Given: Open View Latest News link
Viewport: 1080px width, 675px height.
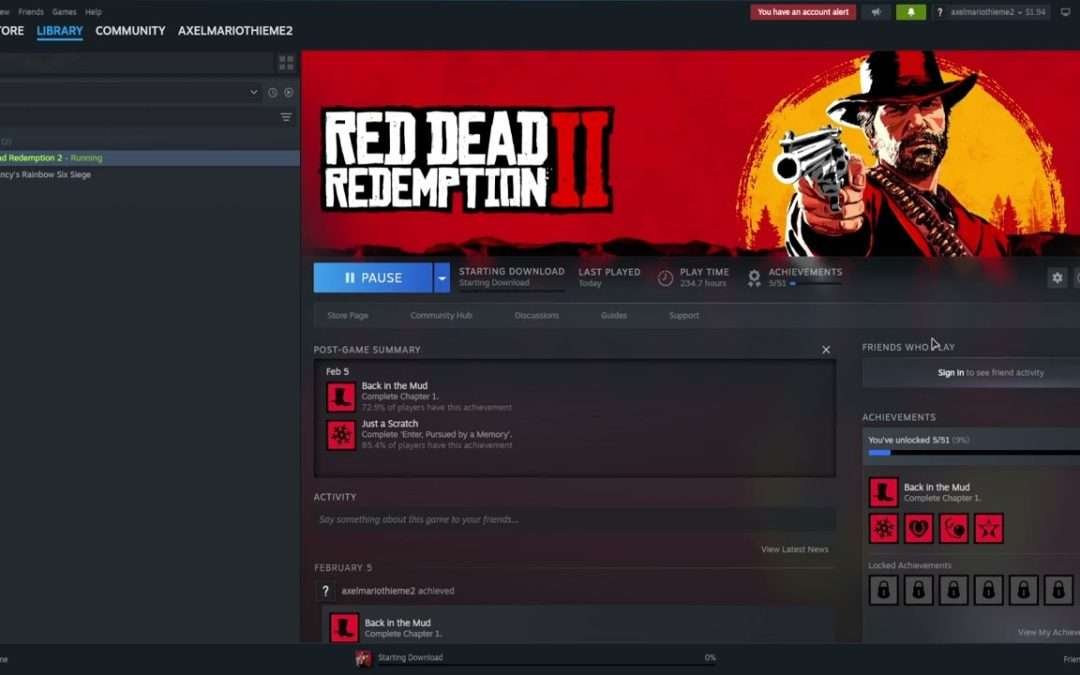Looking at the screenshot, I should [x=794, y=549].
